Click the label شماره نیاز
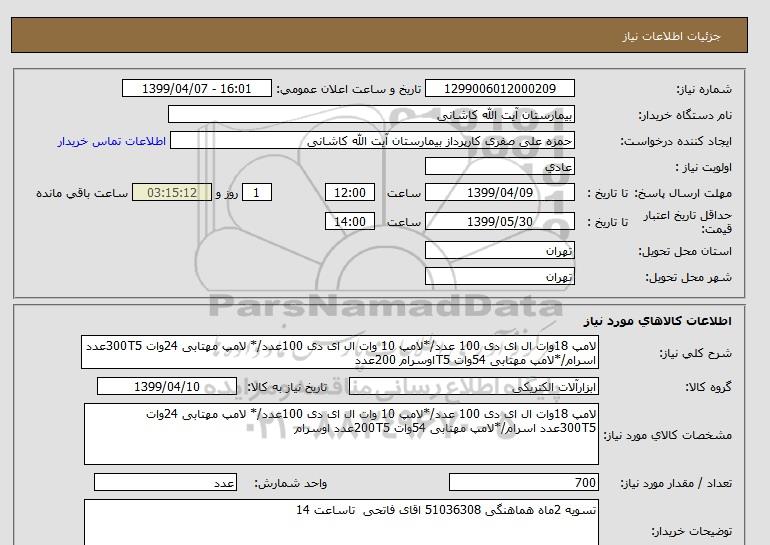This screenshot has width=770, height=545. click(704, 89)
